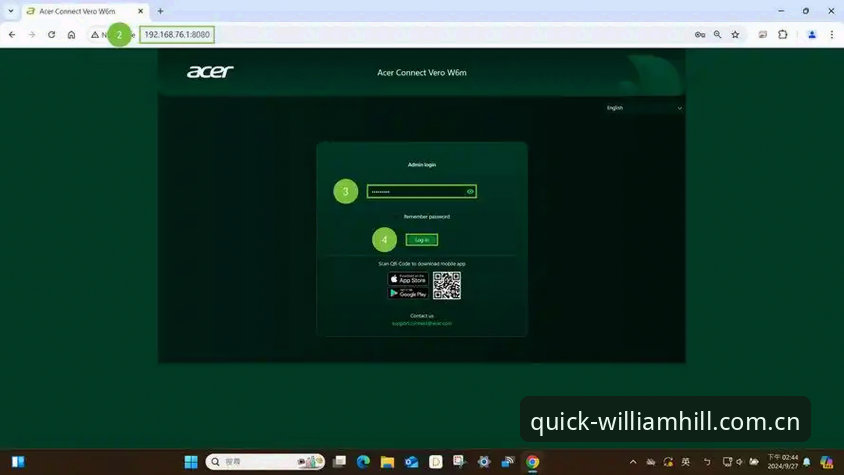Click the 192.168.76.1:8080 address bar

(x=177, y=34)
